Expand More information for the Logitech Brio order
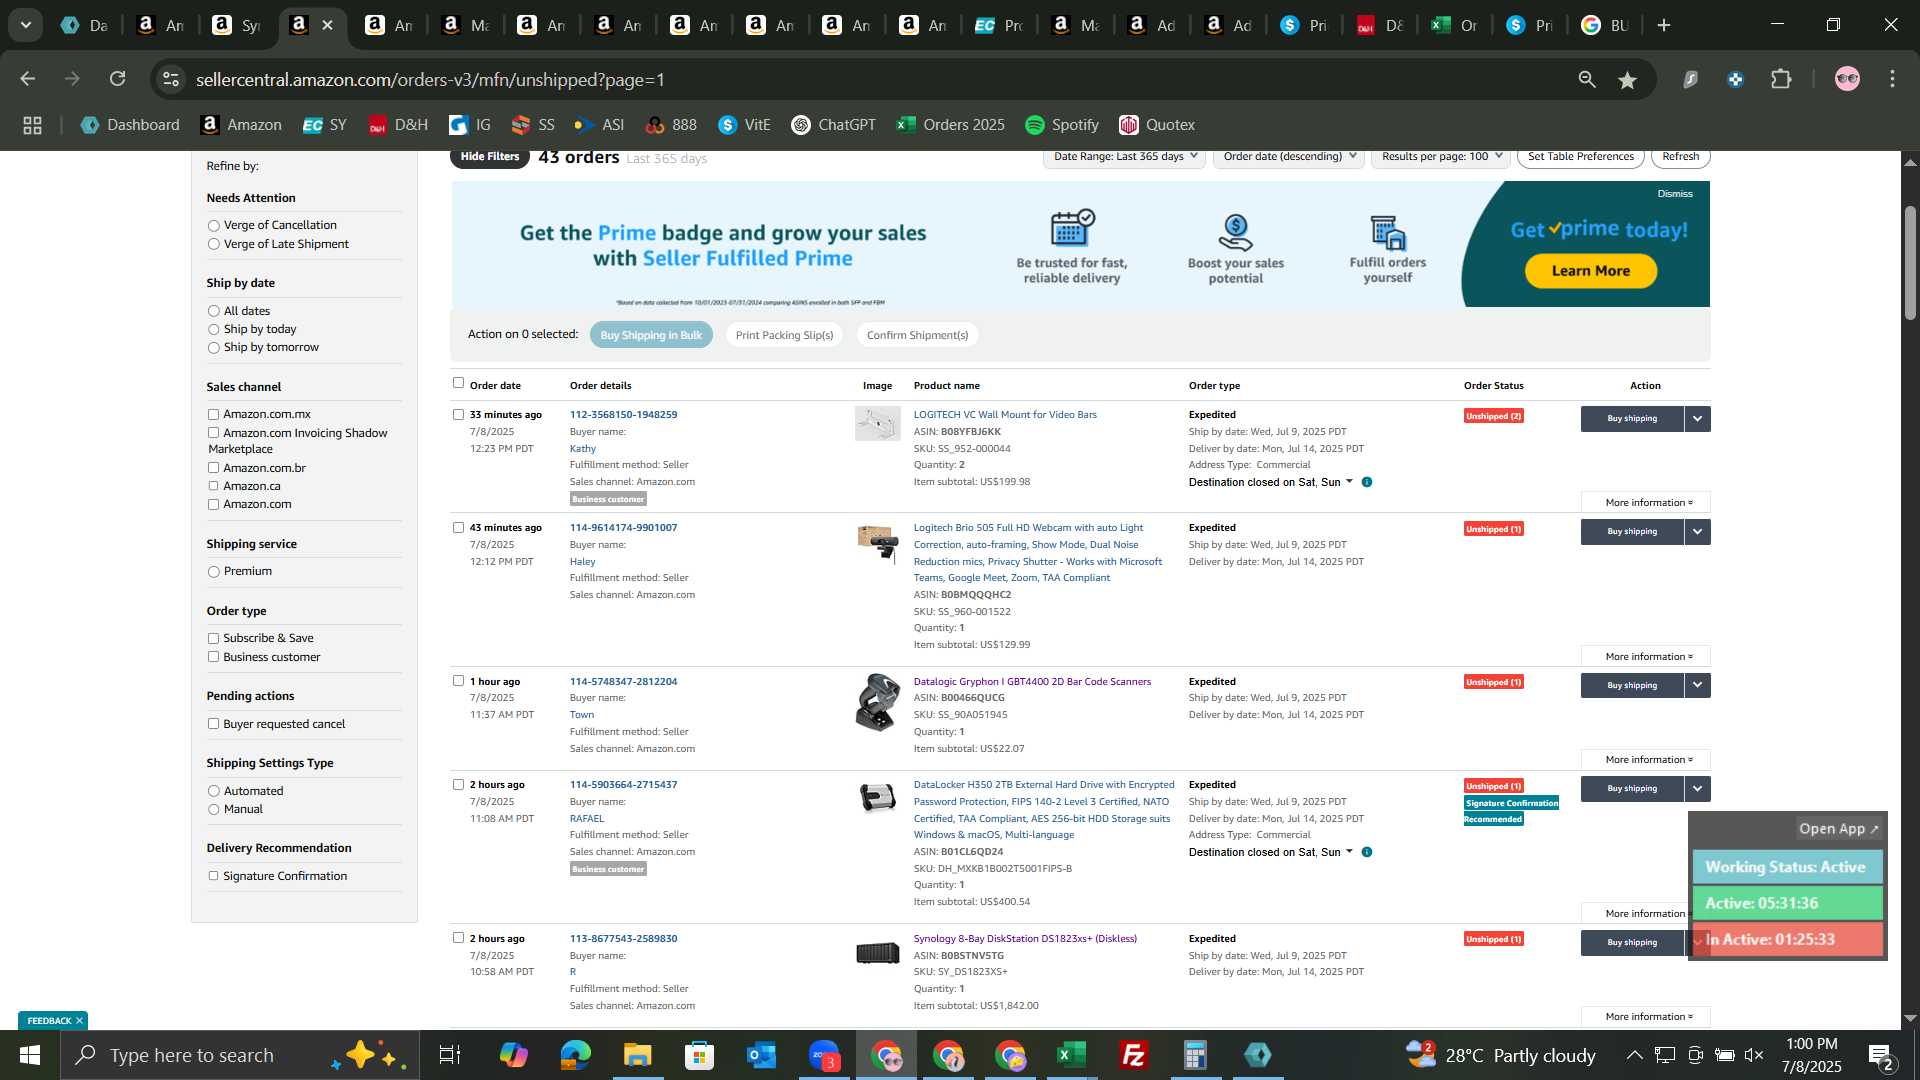The image size is (1920, 1080). (x=1646, y=657)
